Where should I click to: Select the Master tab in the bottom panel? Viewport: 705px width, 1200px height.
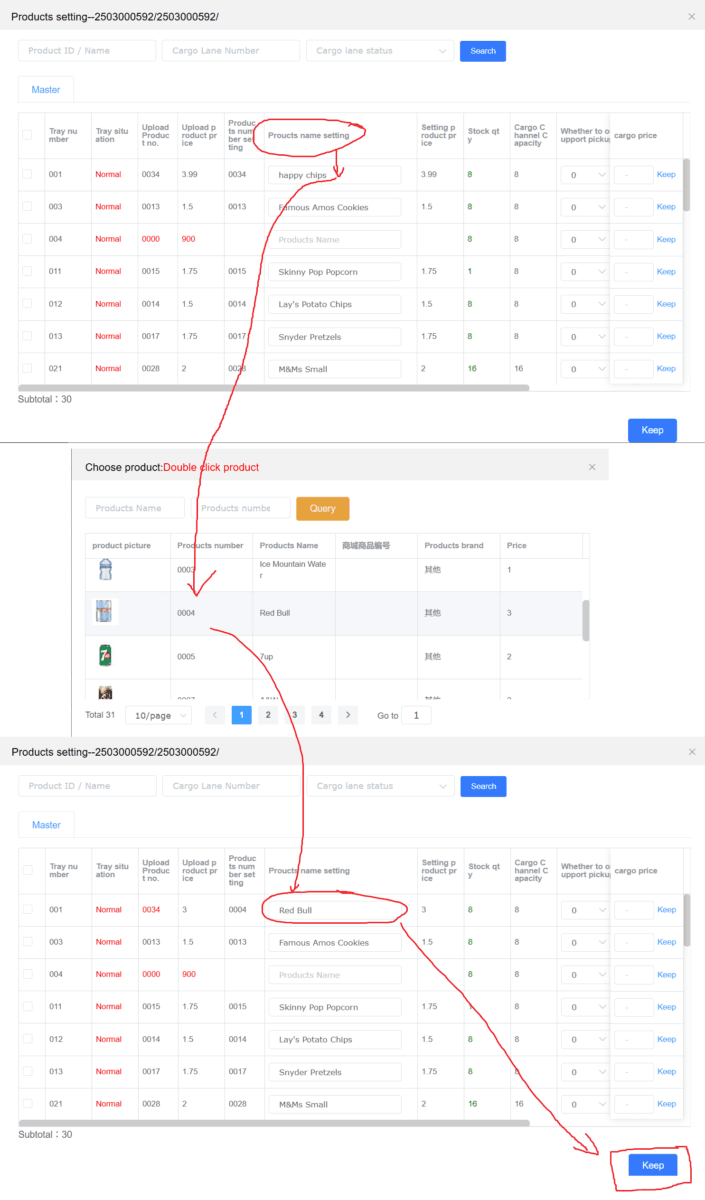[x=46, y=825]
